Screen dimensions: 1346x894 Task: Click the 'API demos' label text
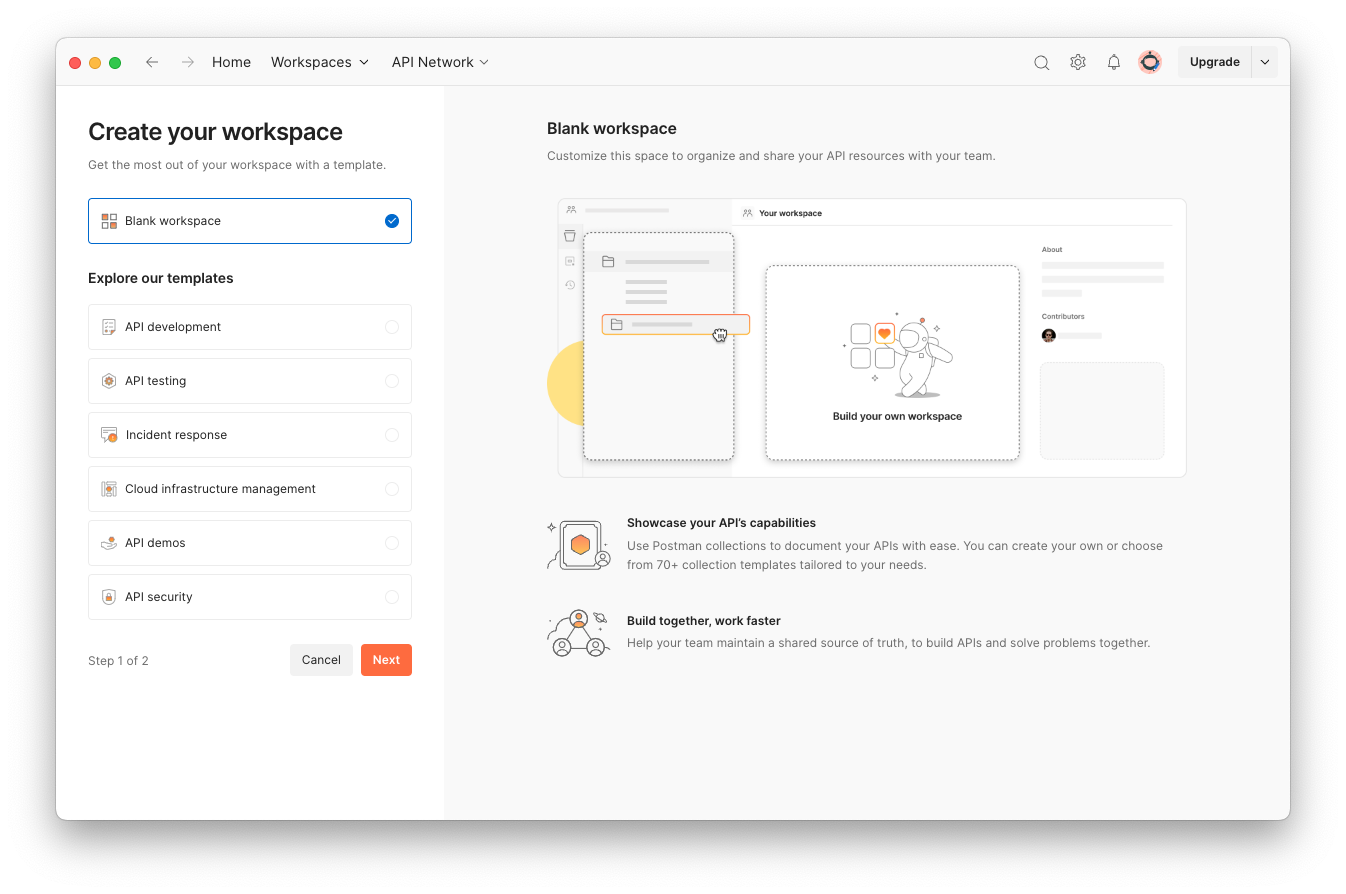click(155, 543)
